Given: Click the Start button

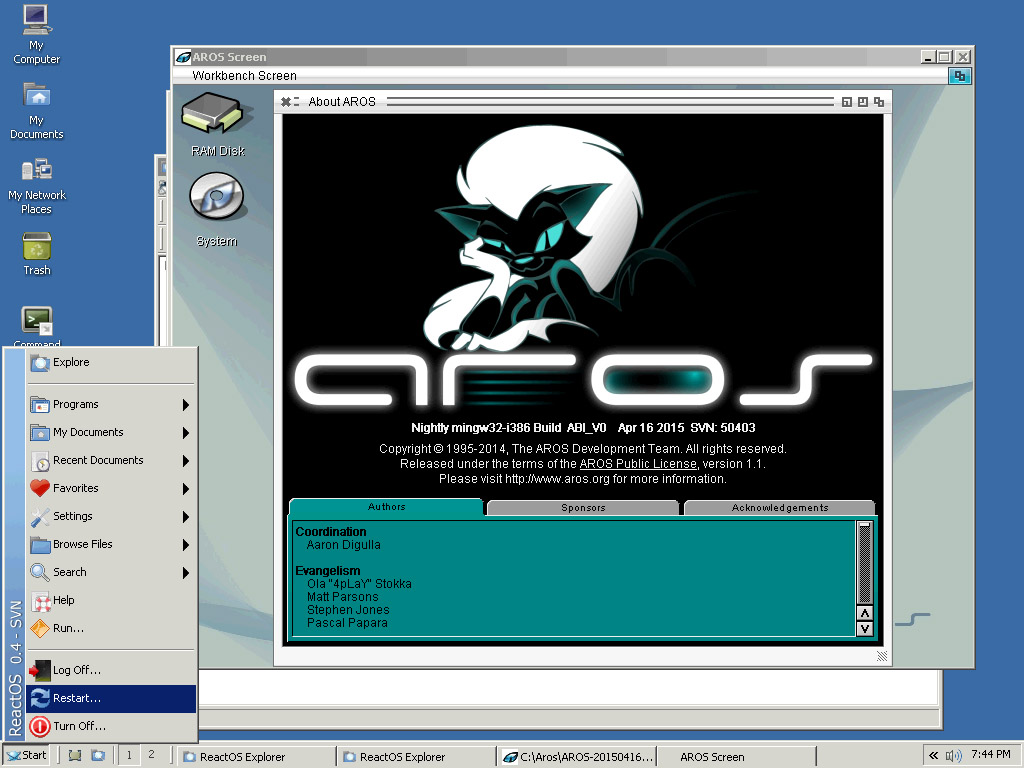Looking at the screenshot, I should pyautogui.click(x=26, y=756).
